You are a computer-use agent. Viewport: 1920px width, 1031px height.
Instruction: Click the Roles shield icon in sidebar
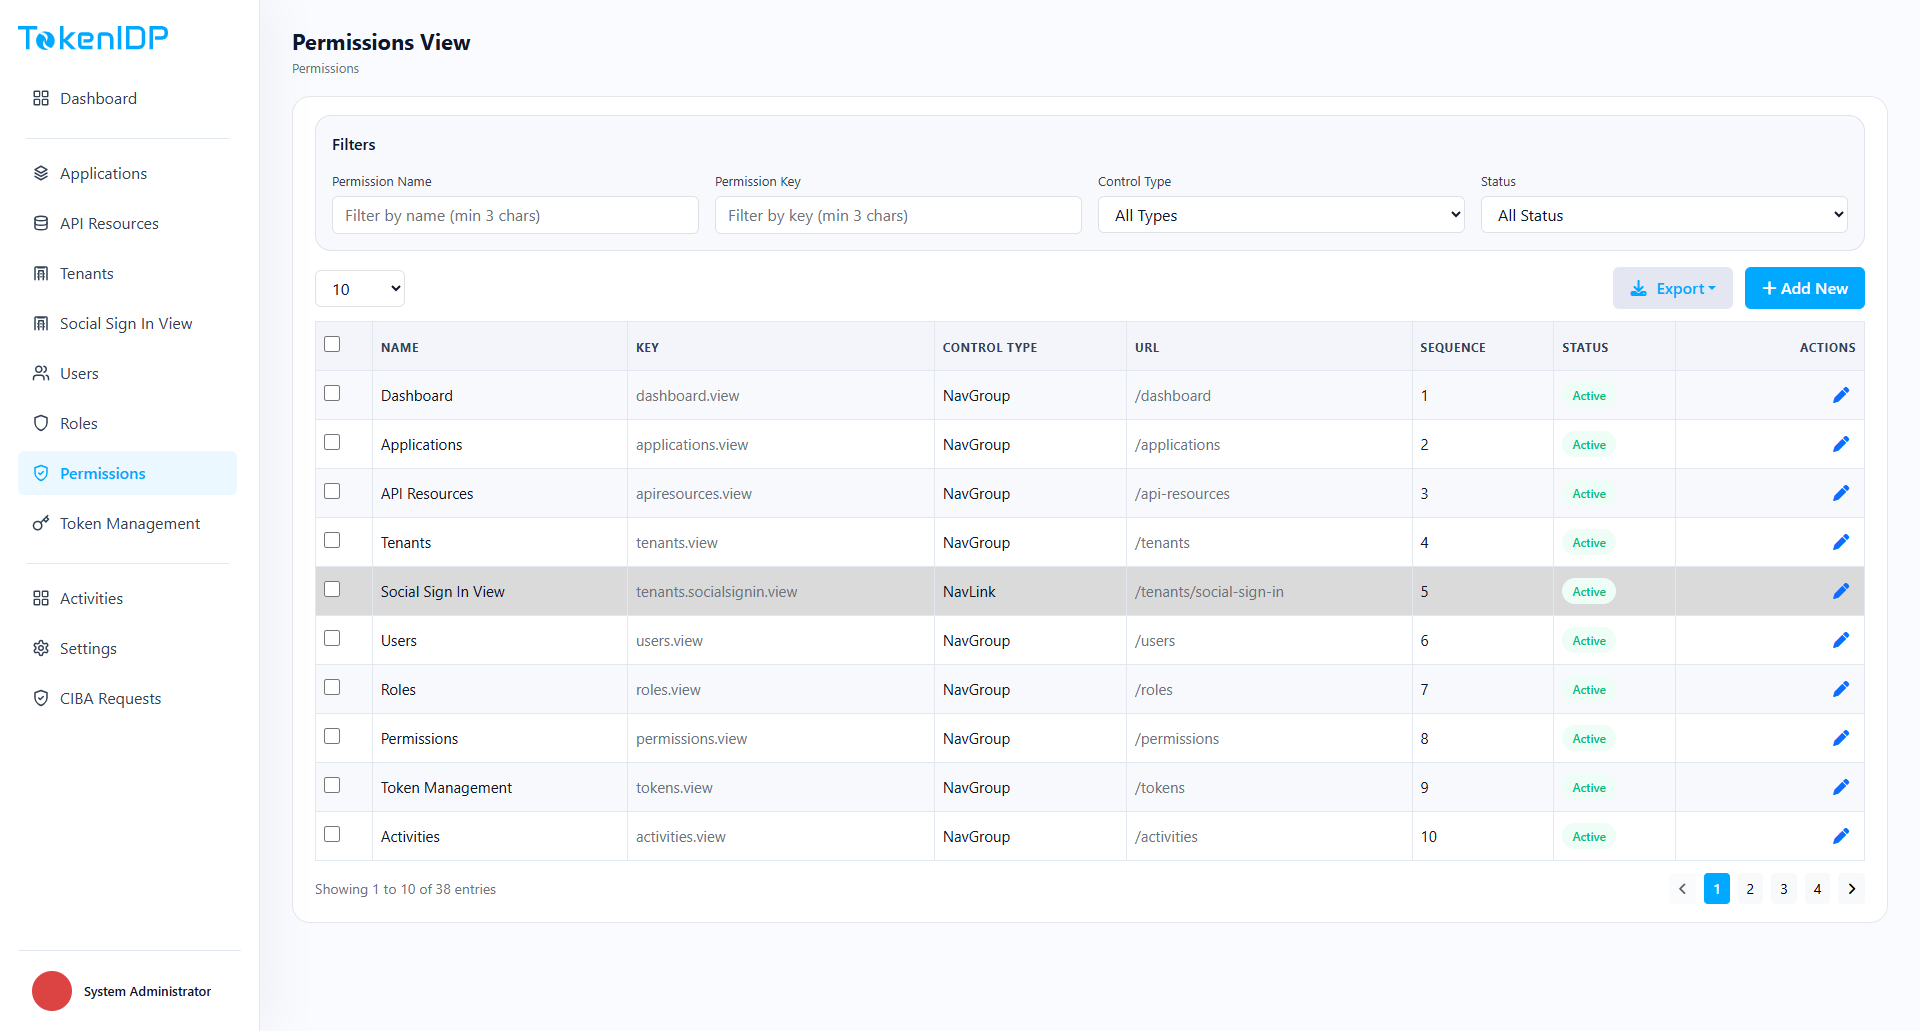41,423
